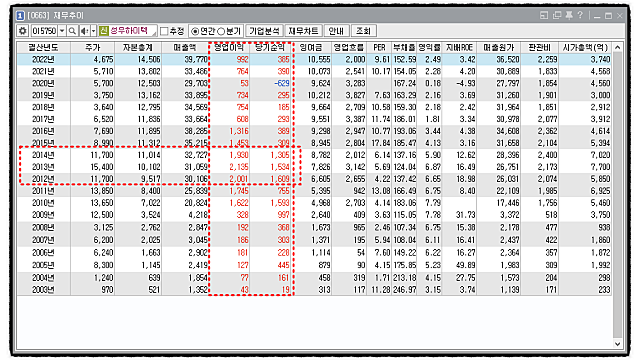
Task: Click the 주가 column header
Action: (93, 47)
